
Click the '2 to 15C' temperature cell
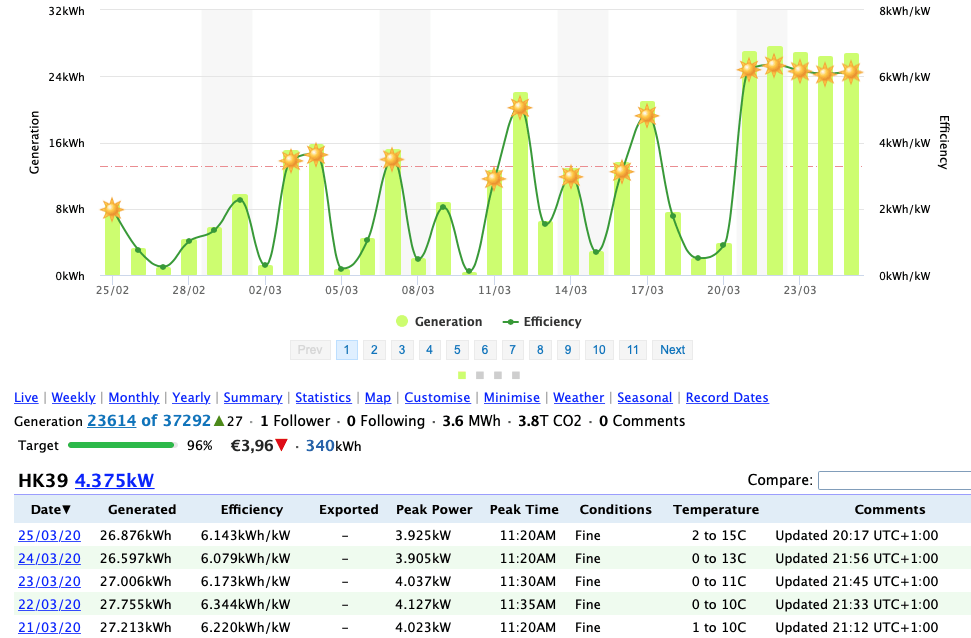[x=719, y=535]
